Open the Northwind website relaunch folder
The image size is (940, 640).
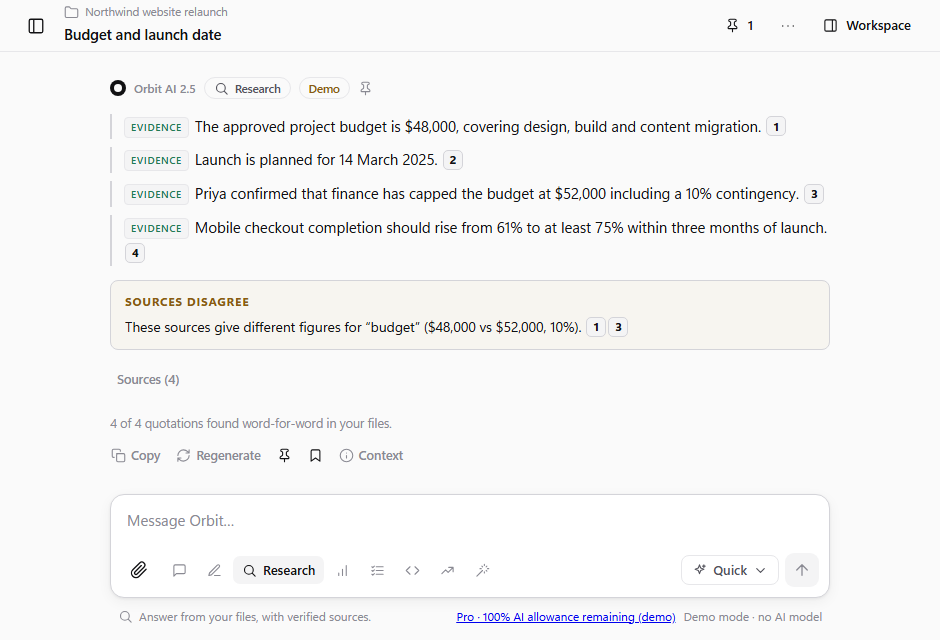coord(146,12)
